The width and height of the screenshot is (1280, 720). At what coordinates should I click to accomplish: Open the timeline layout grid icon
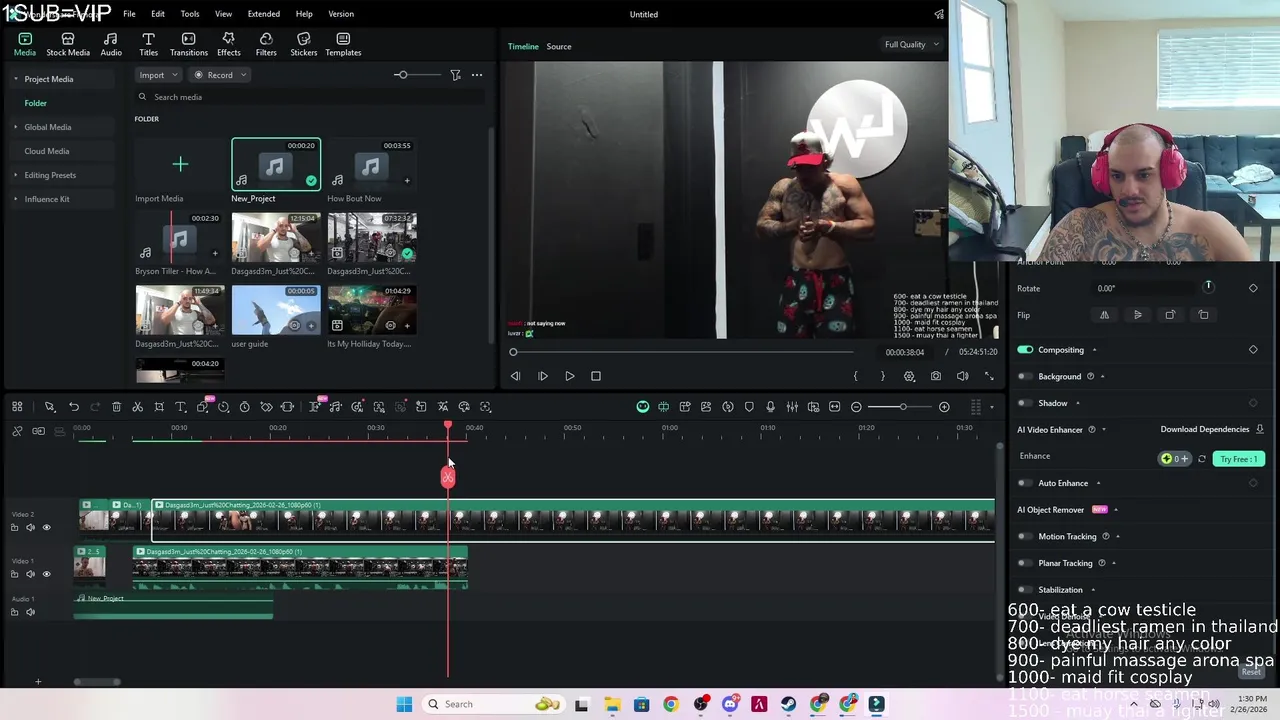(x=17, y=407)
